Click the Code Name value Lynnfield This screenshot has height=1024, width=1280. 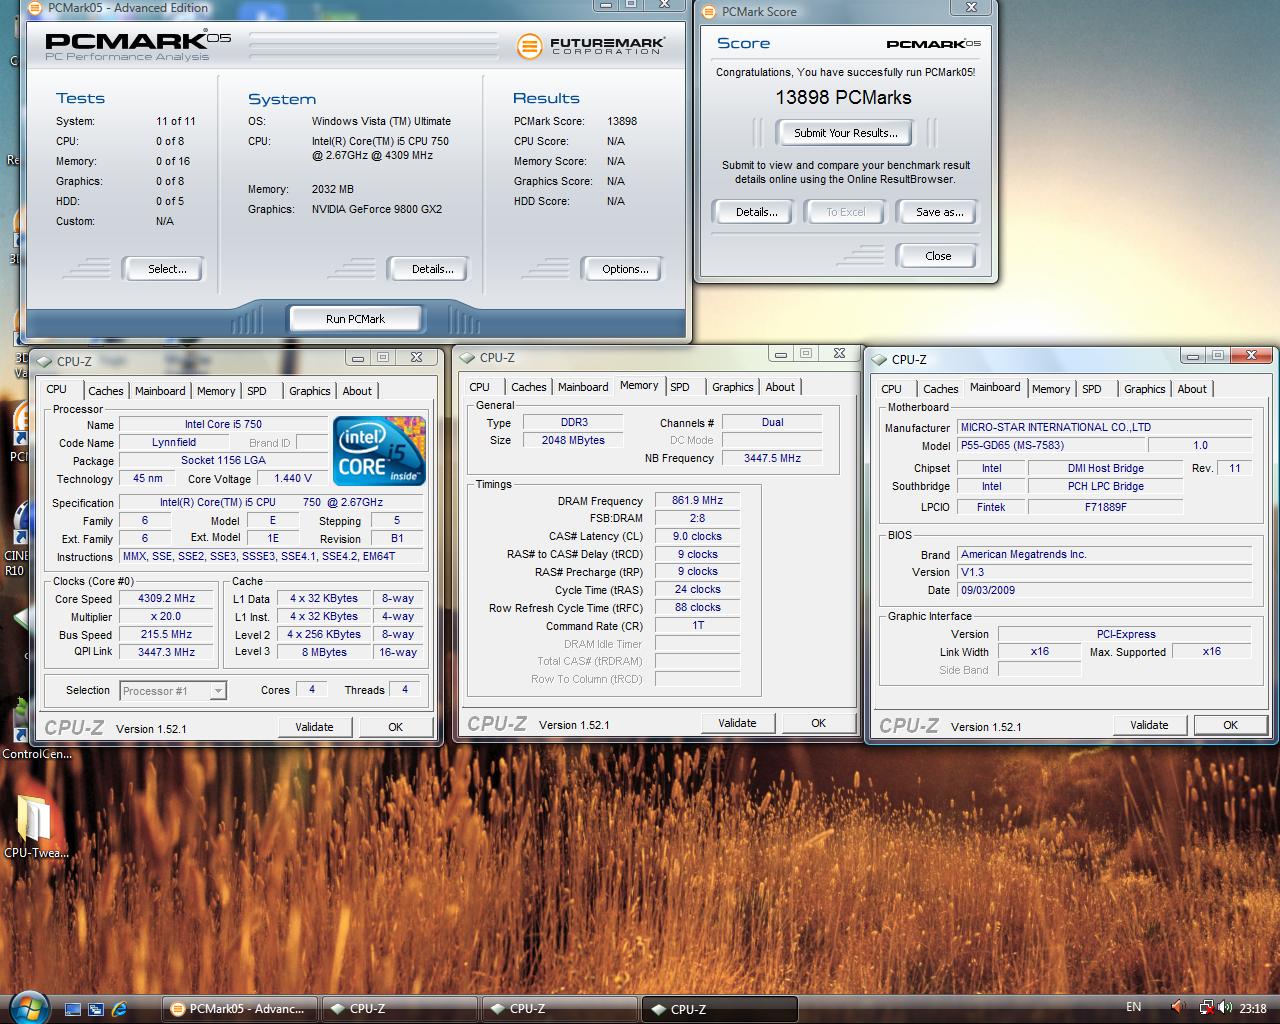(x=174, y=443)
